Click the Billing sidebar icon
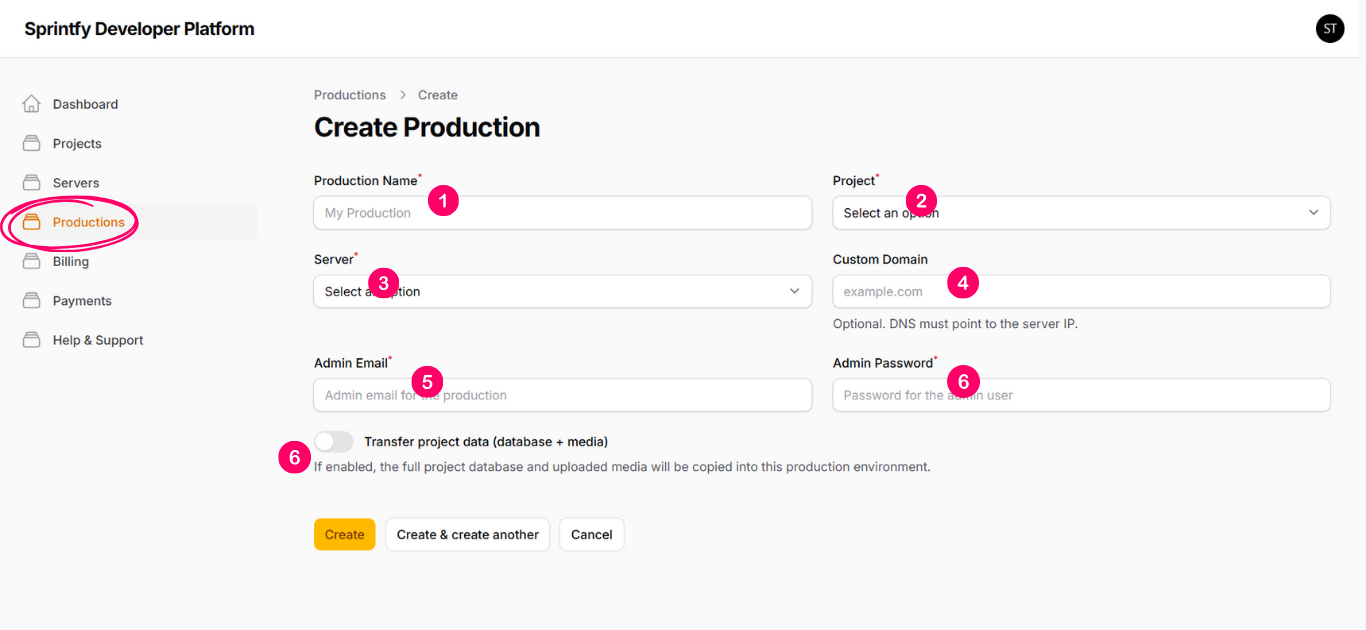 32,261
